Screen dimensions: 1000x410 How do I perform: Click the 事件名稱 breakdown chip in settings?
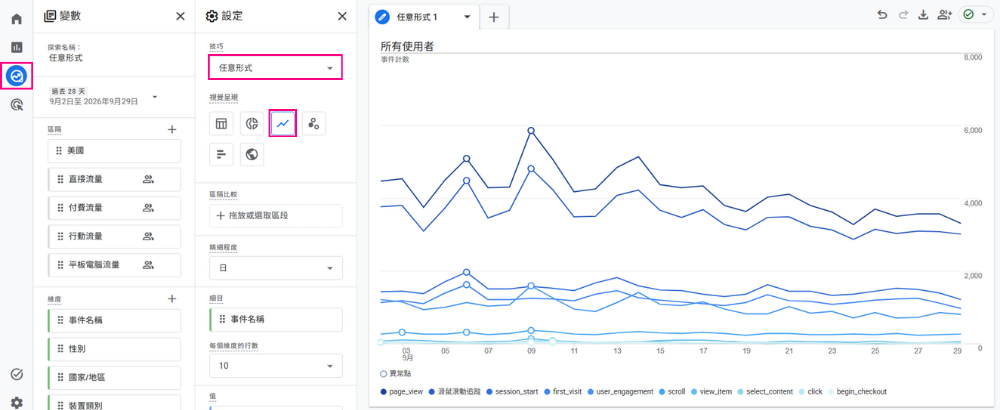pos(276,319)
